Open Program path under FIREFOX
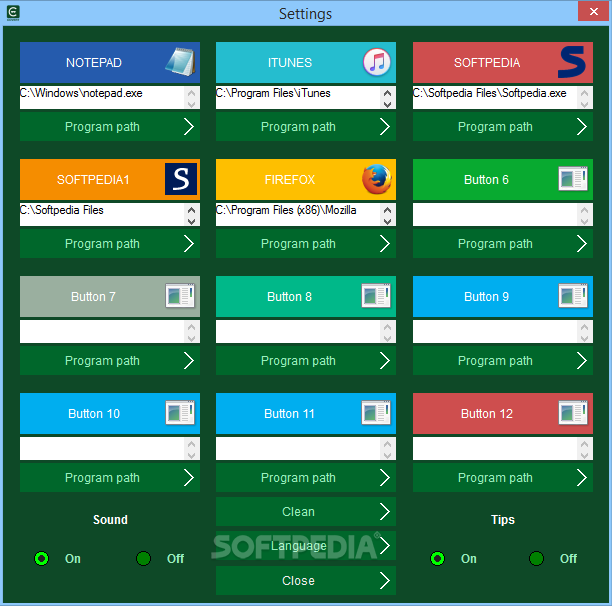 point(306,243)
